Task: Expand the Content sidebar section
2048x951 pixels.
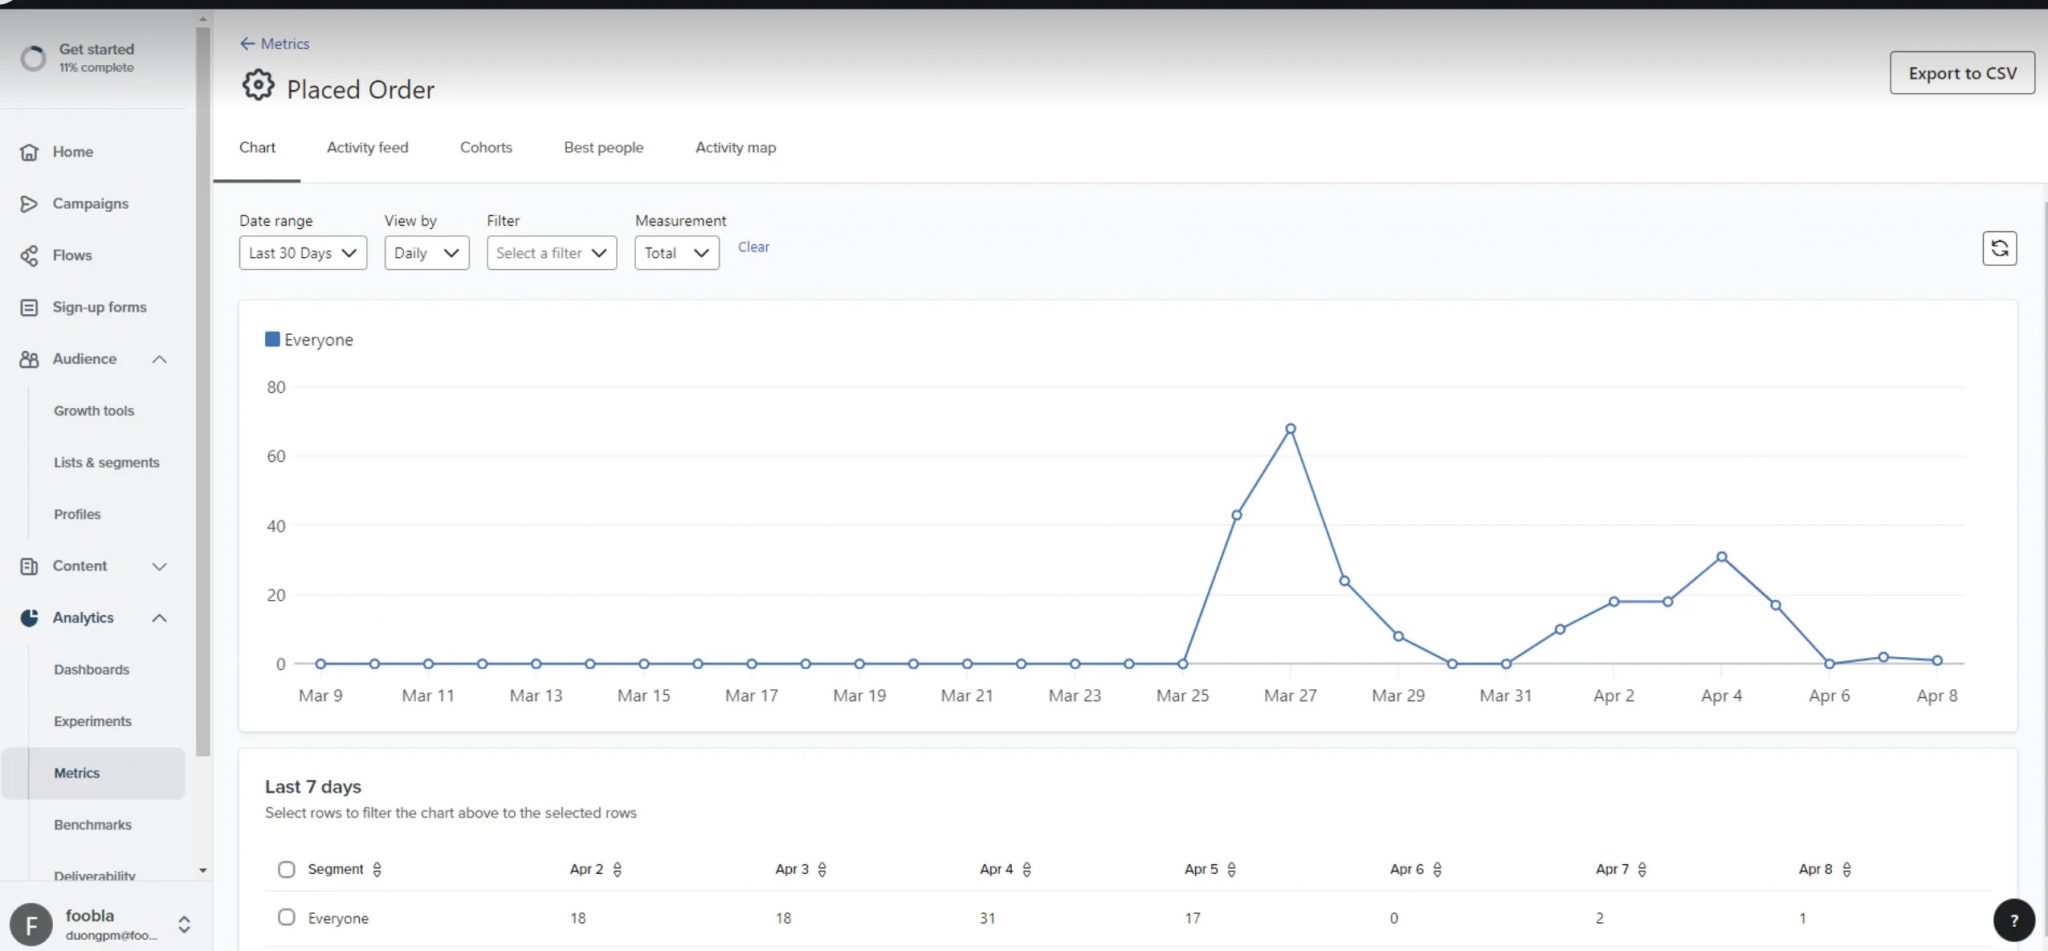Action: pos(159,567)
